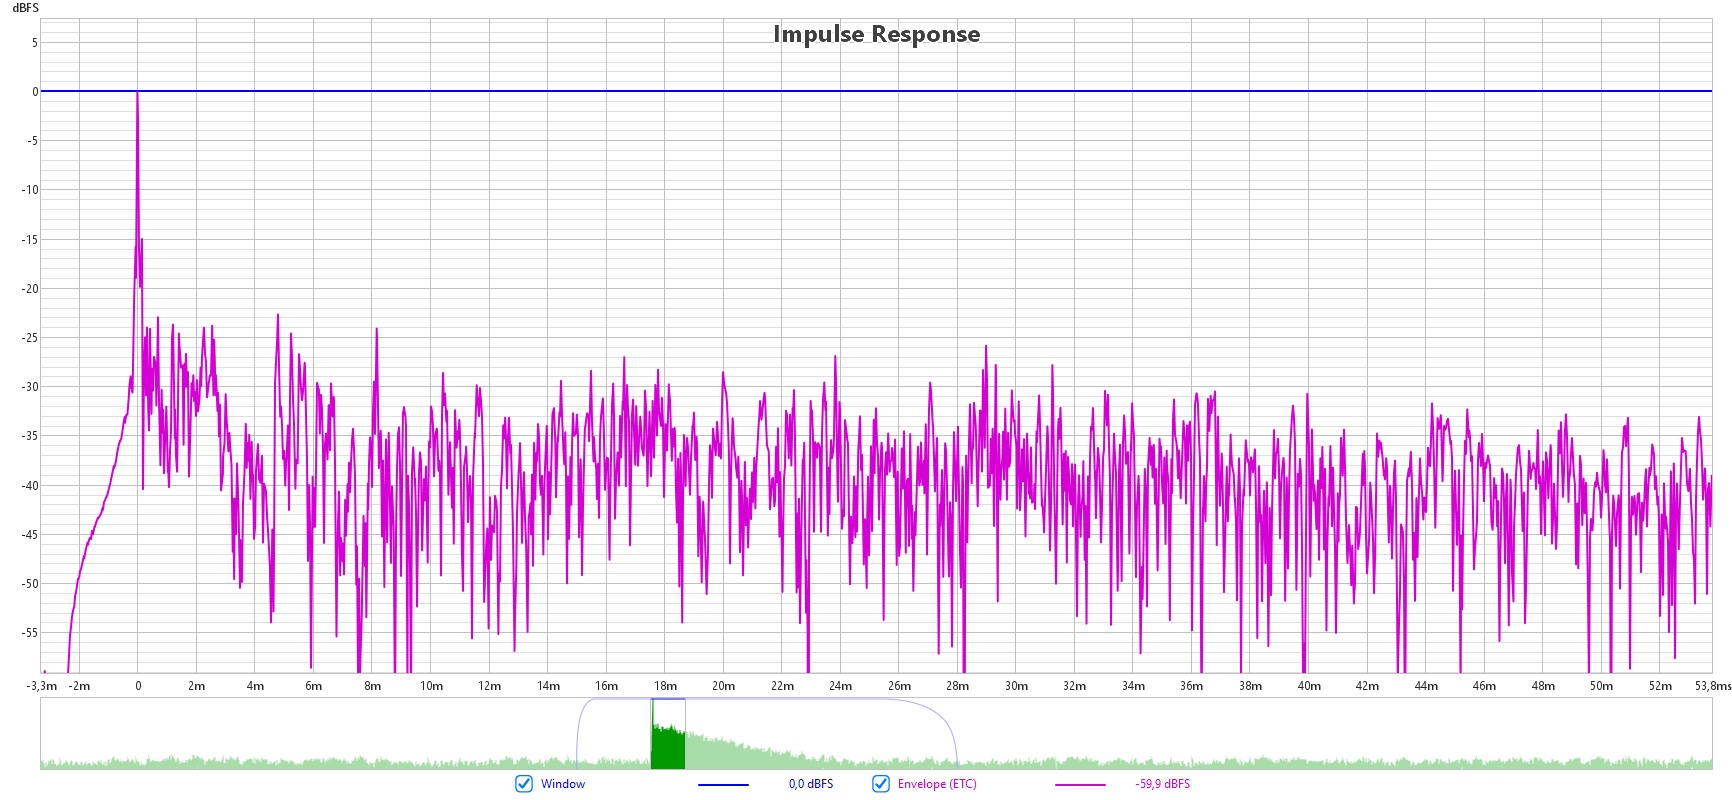Click the "24m" time axis label

click(841, 686)
